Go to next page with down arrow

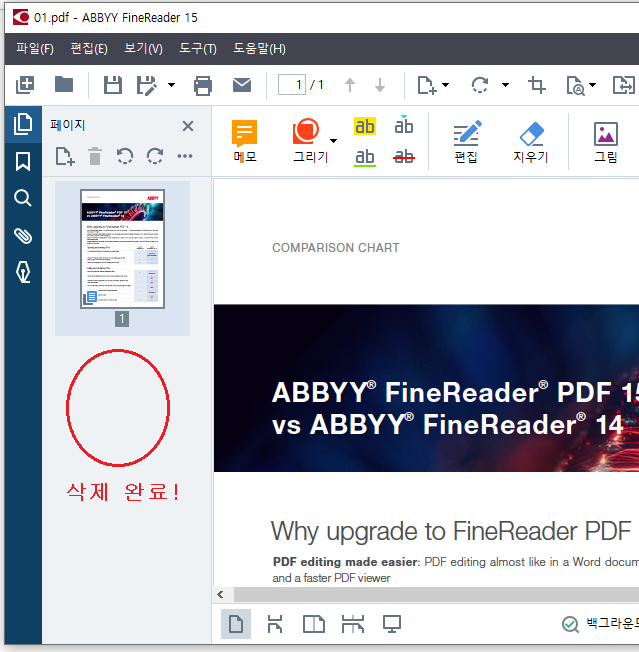pos(380,85)
